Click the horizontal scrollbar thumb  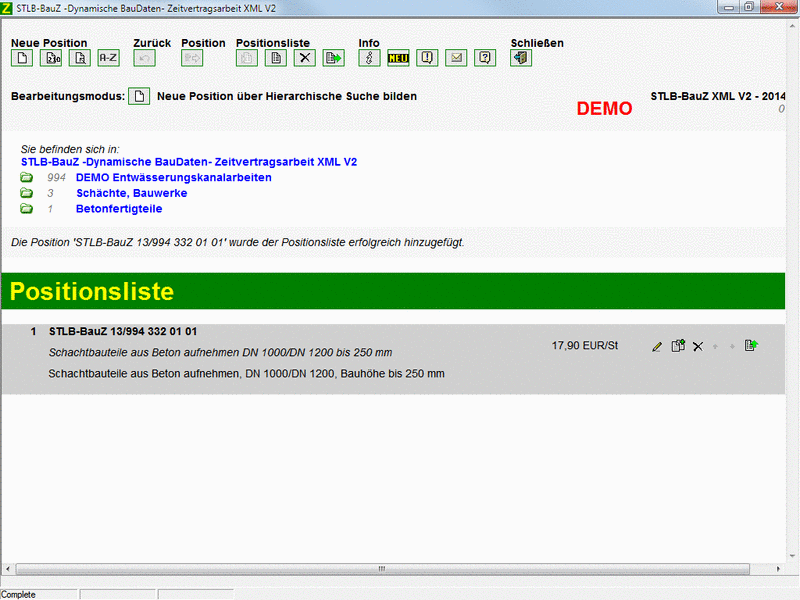(382, 568)
